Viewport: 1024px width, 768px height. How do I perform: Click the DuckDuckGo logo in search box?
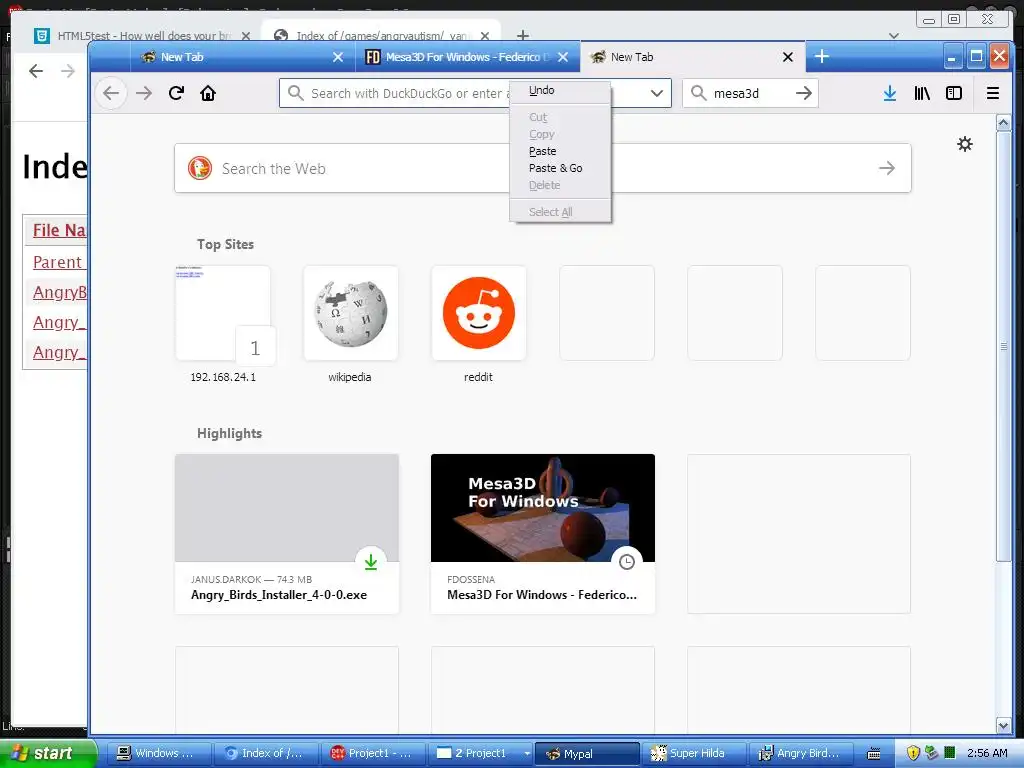click(200, 168)
